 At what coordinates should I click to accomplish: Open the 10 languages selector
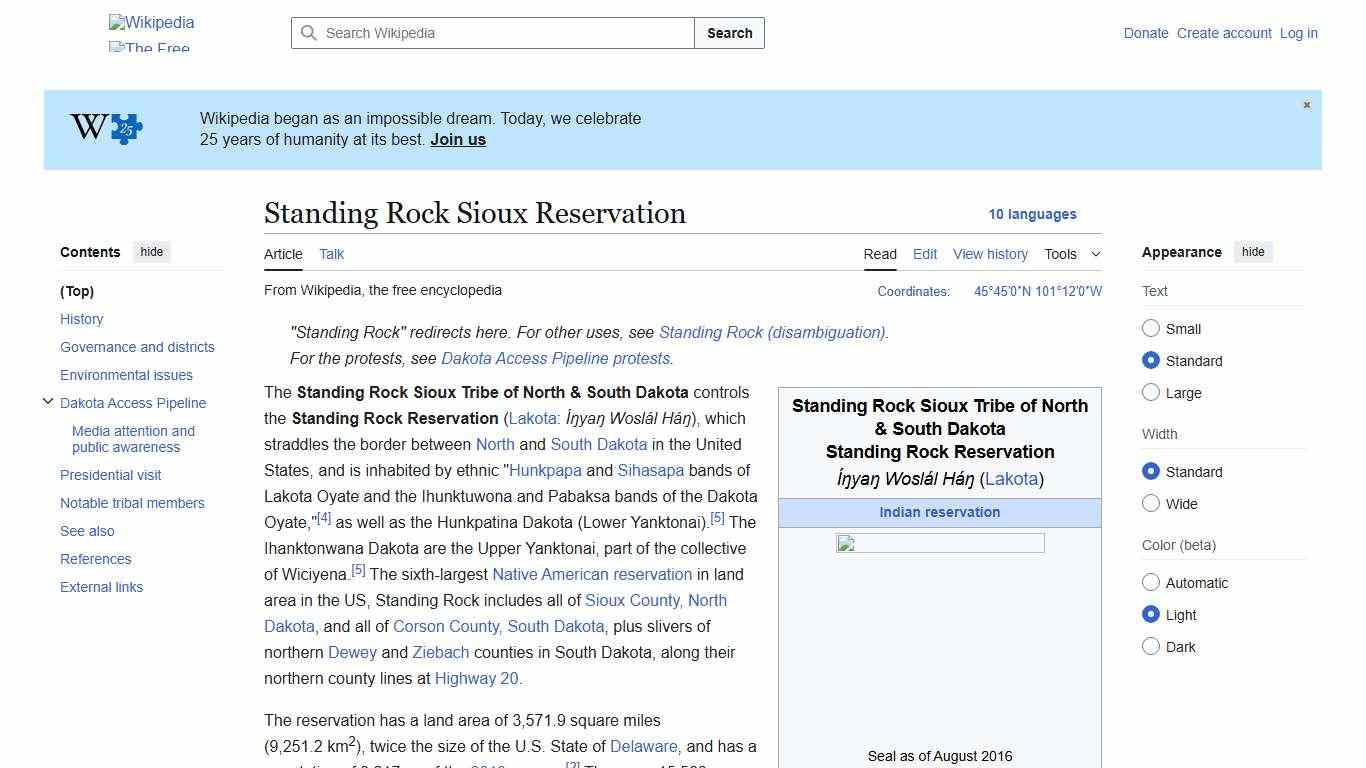point(1033,214)
